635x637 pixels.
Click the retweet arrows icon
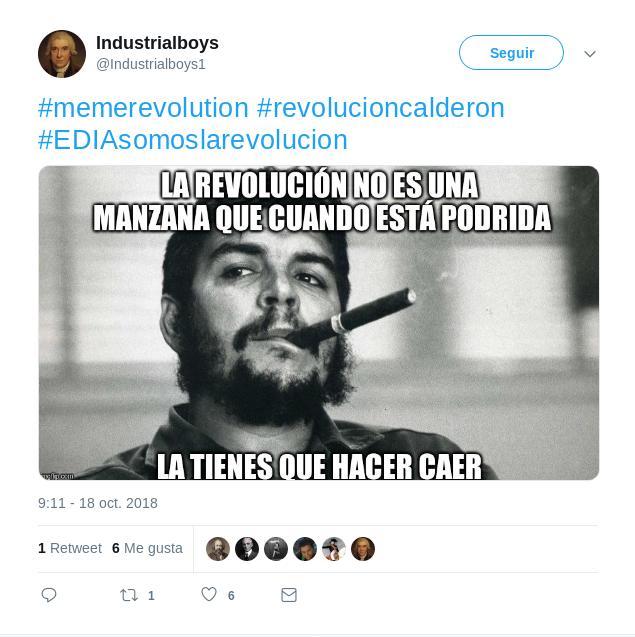point(129,595)
